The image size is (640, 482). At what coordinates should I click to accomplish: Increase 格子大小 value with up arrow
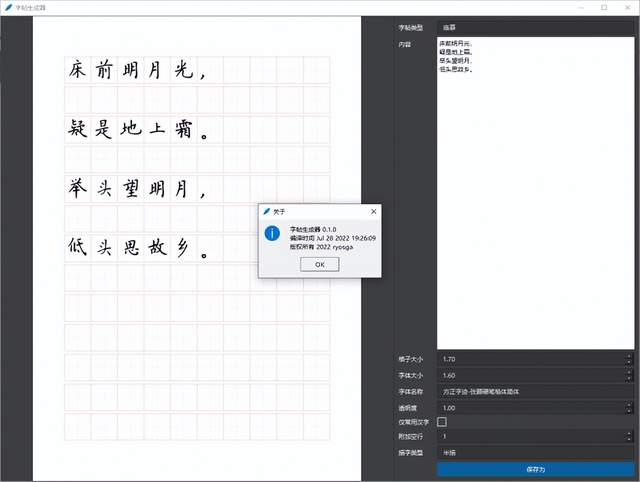(629, 356)
